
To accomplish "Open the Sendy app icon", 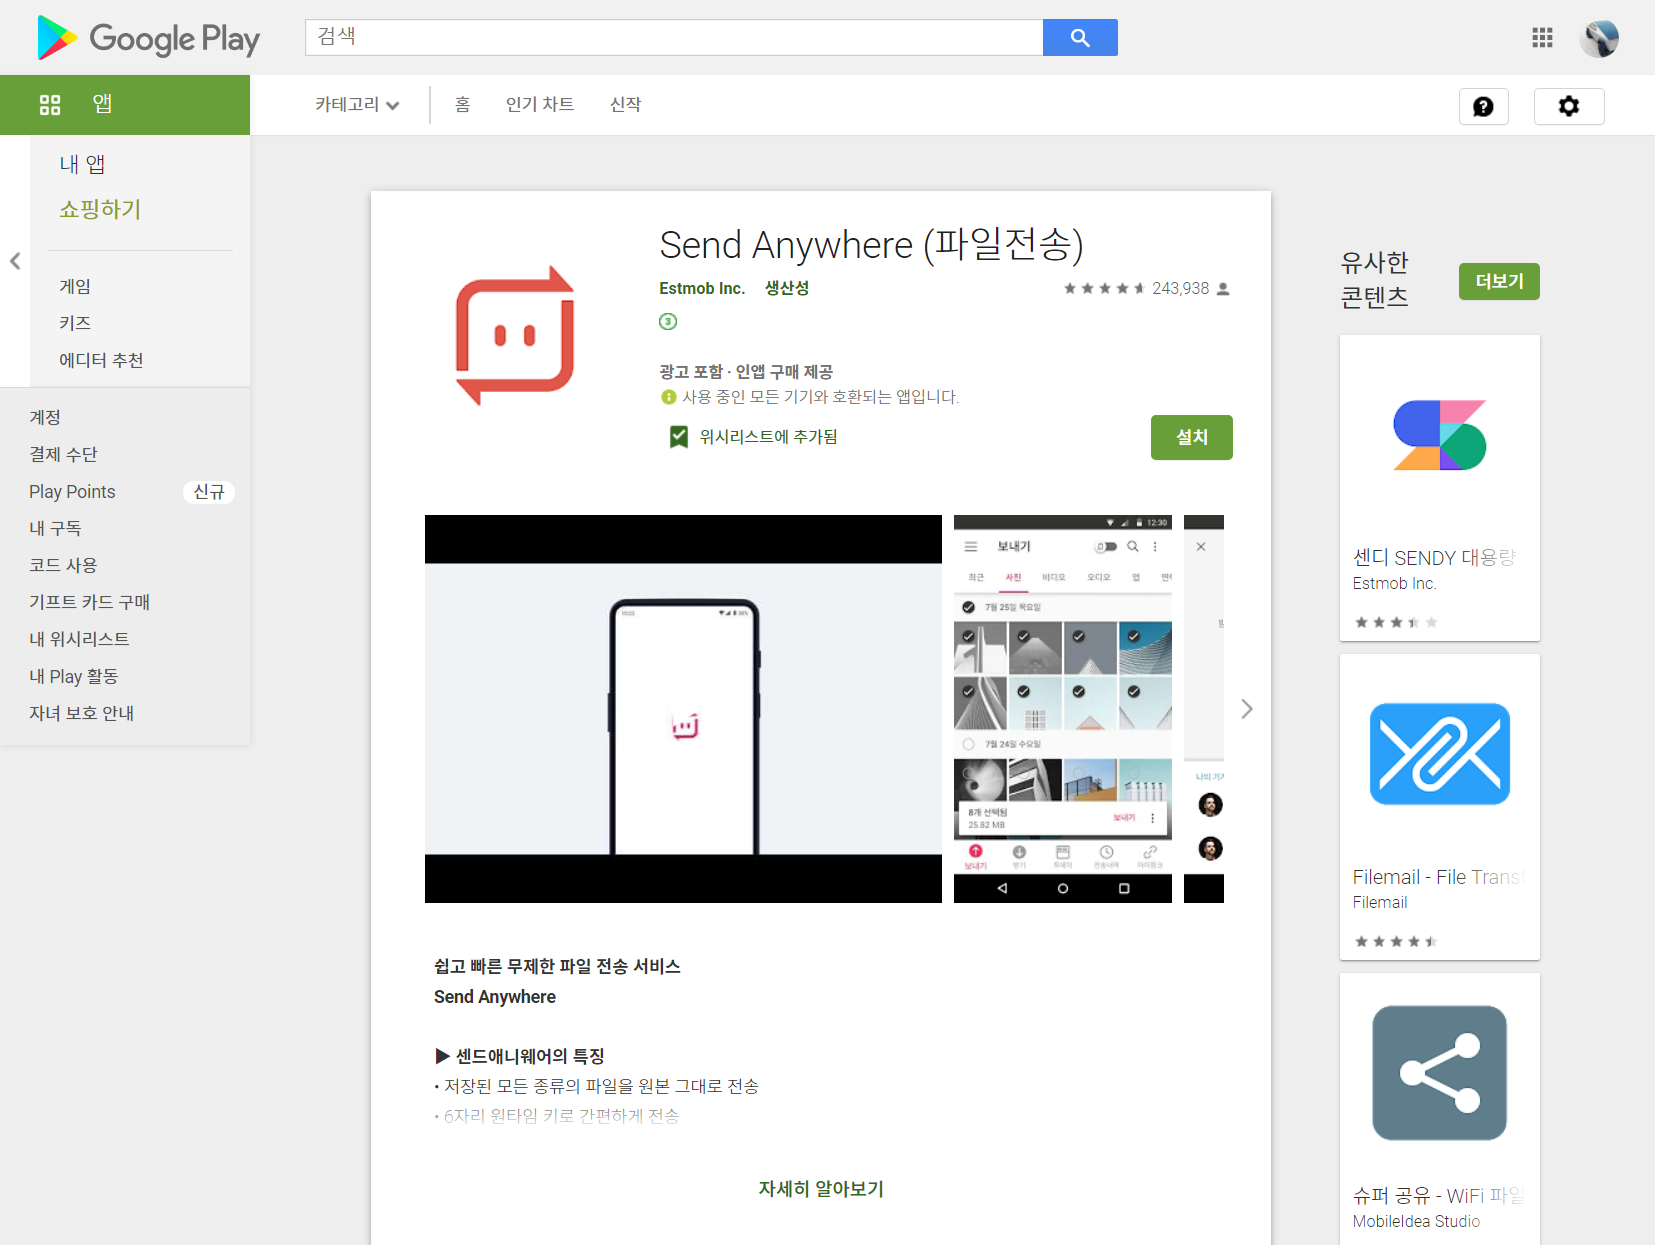I will click(x=1440, y=435).
